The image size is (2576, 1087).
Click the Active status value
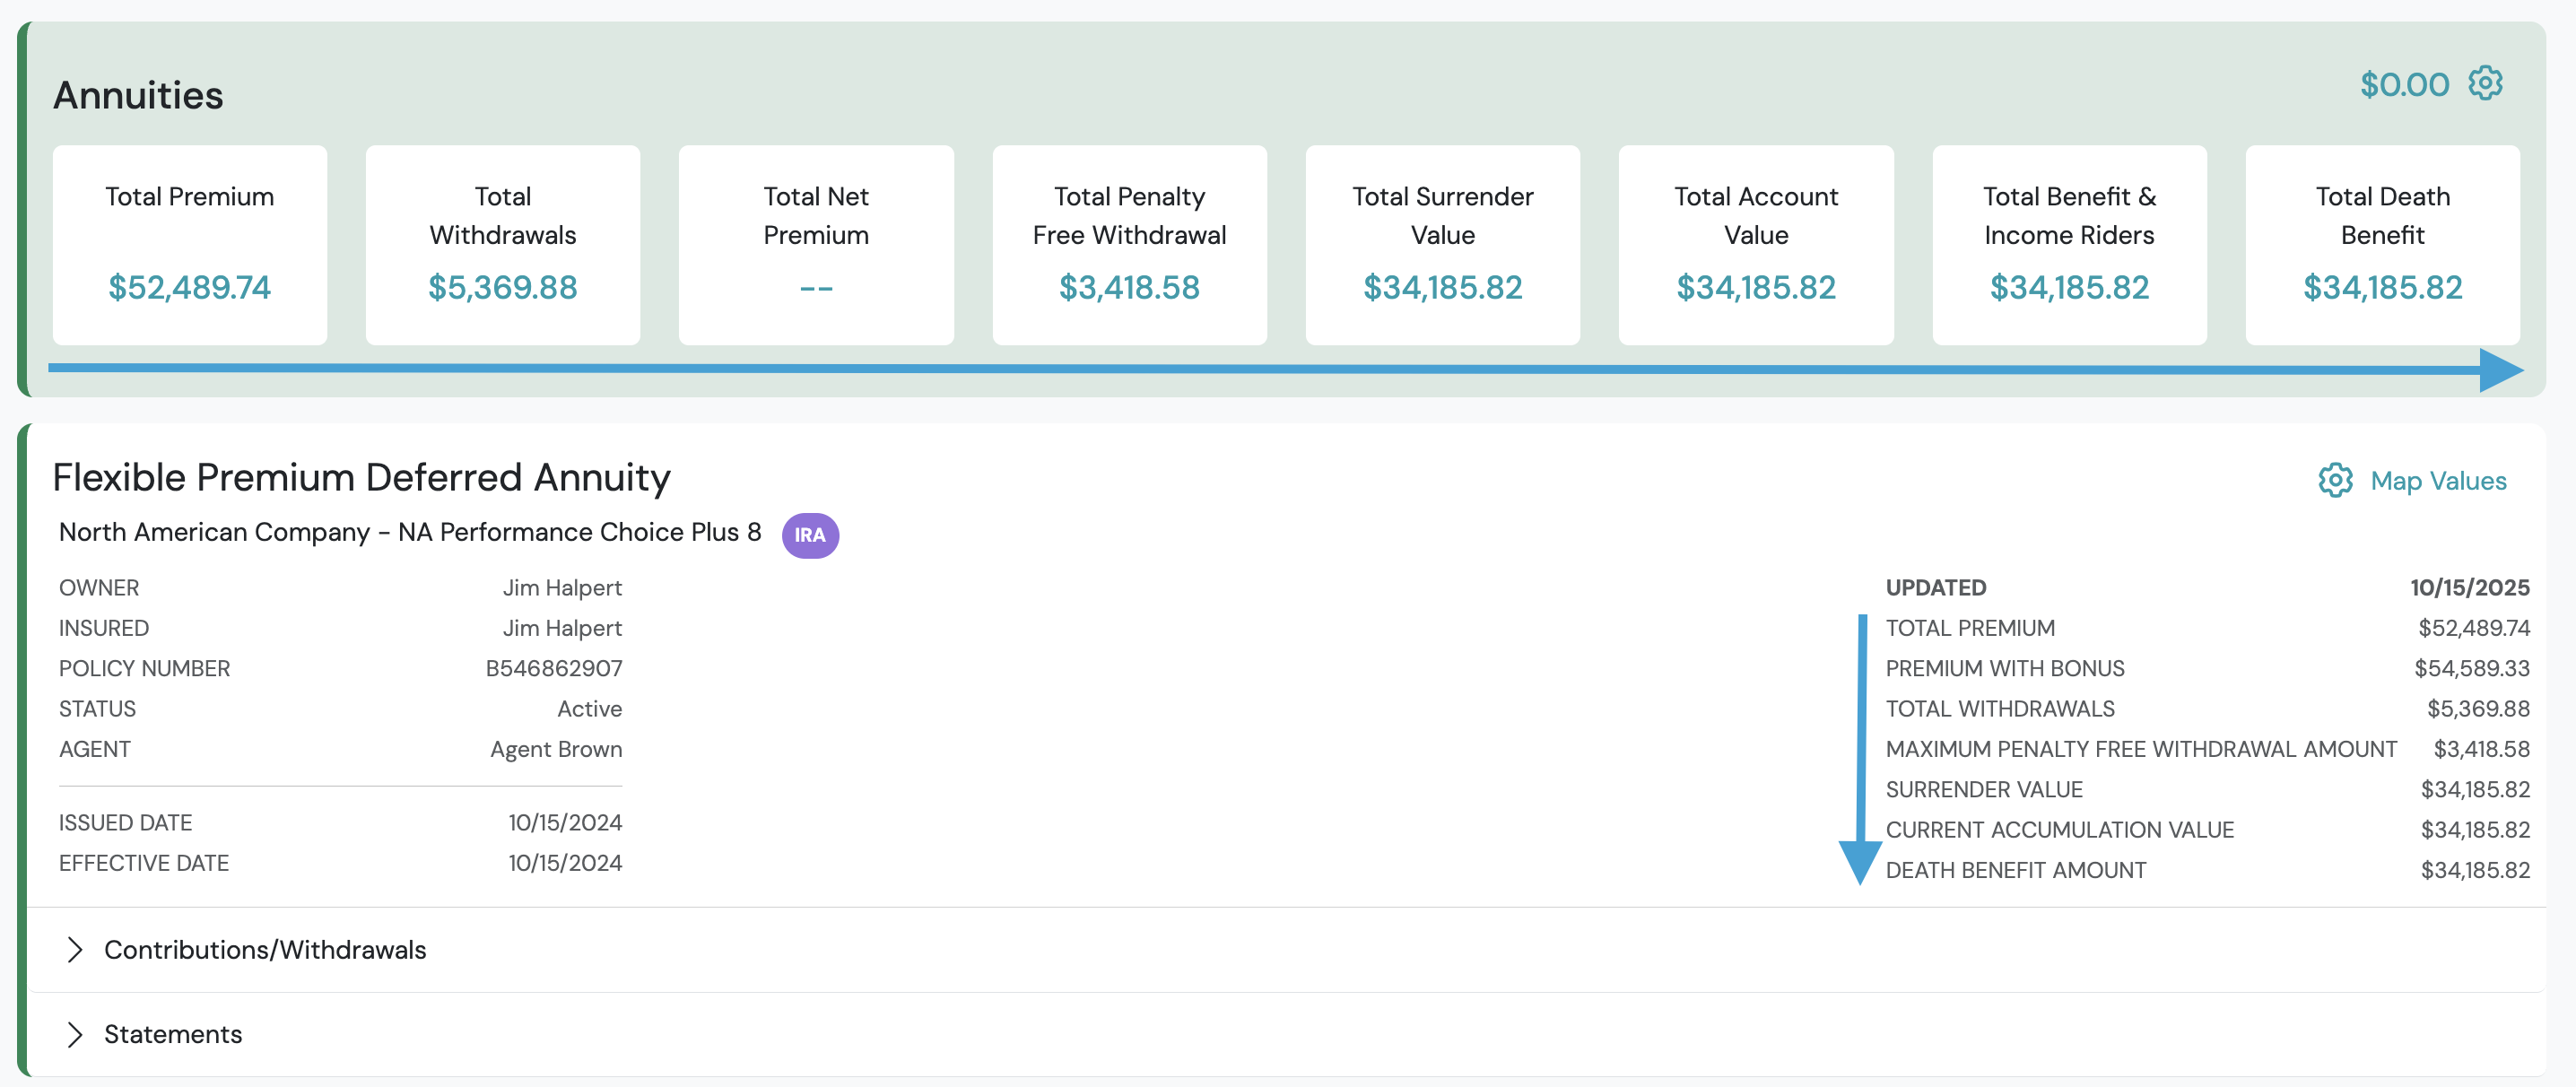click(x=589, y=709)
